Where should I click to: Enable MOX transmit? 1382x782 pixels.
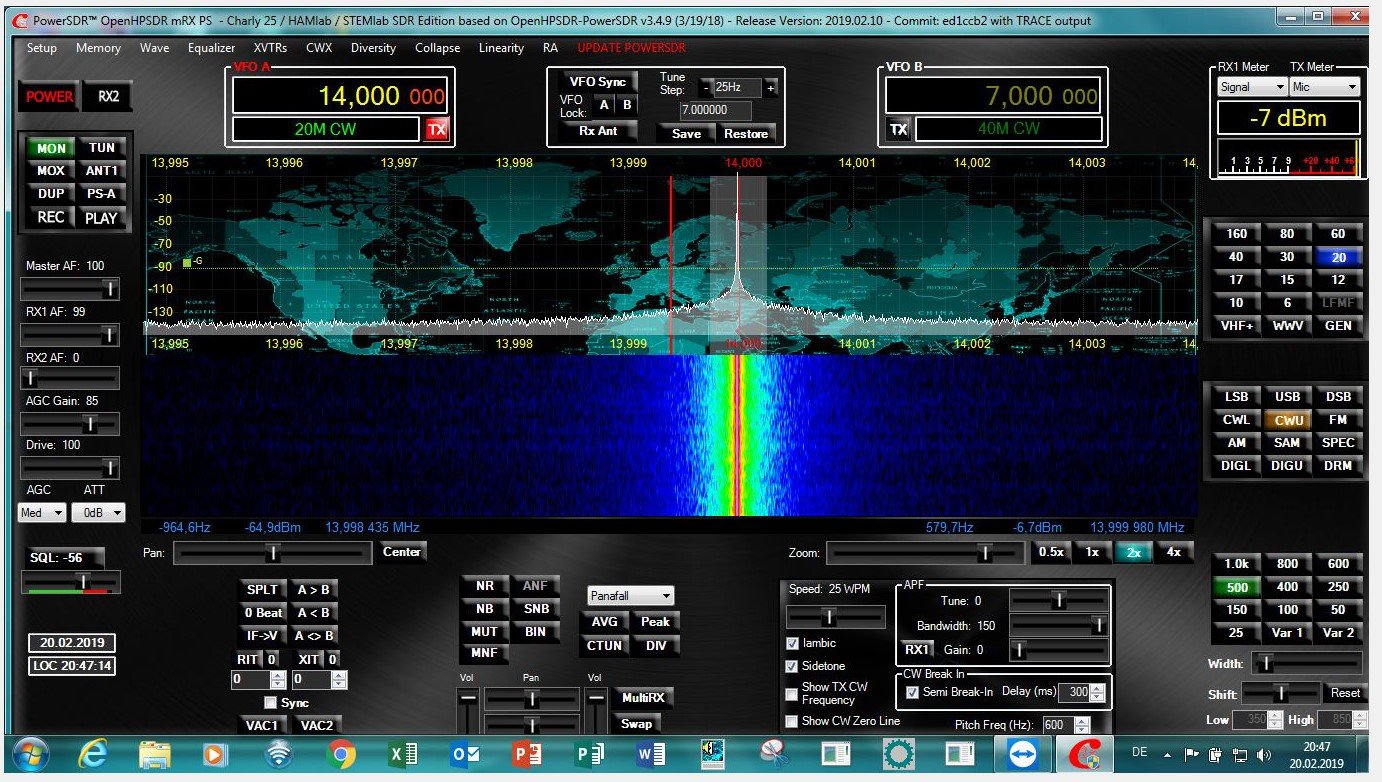pos(51,171)
